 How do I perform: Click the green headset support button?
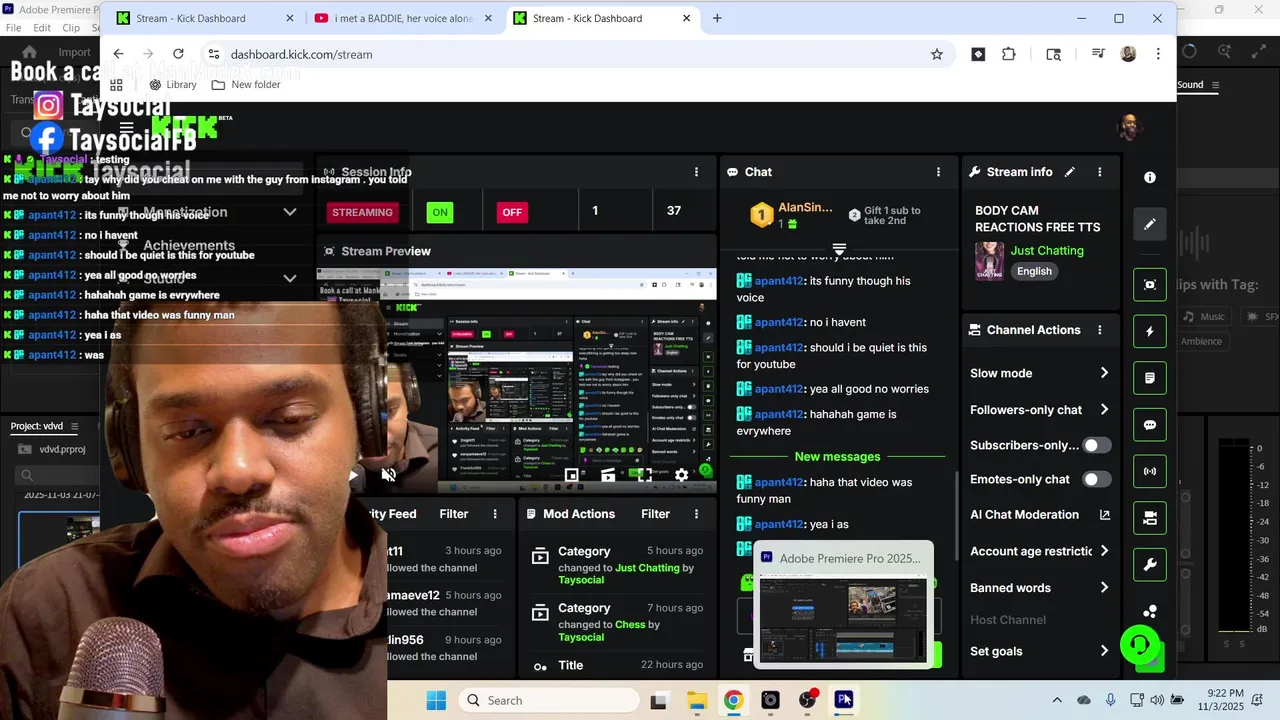(1139, 645)
